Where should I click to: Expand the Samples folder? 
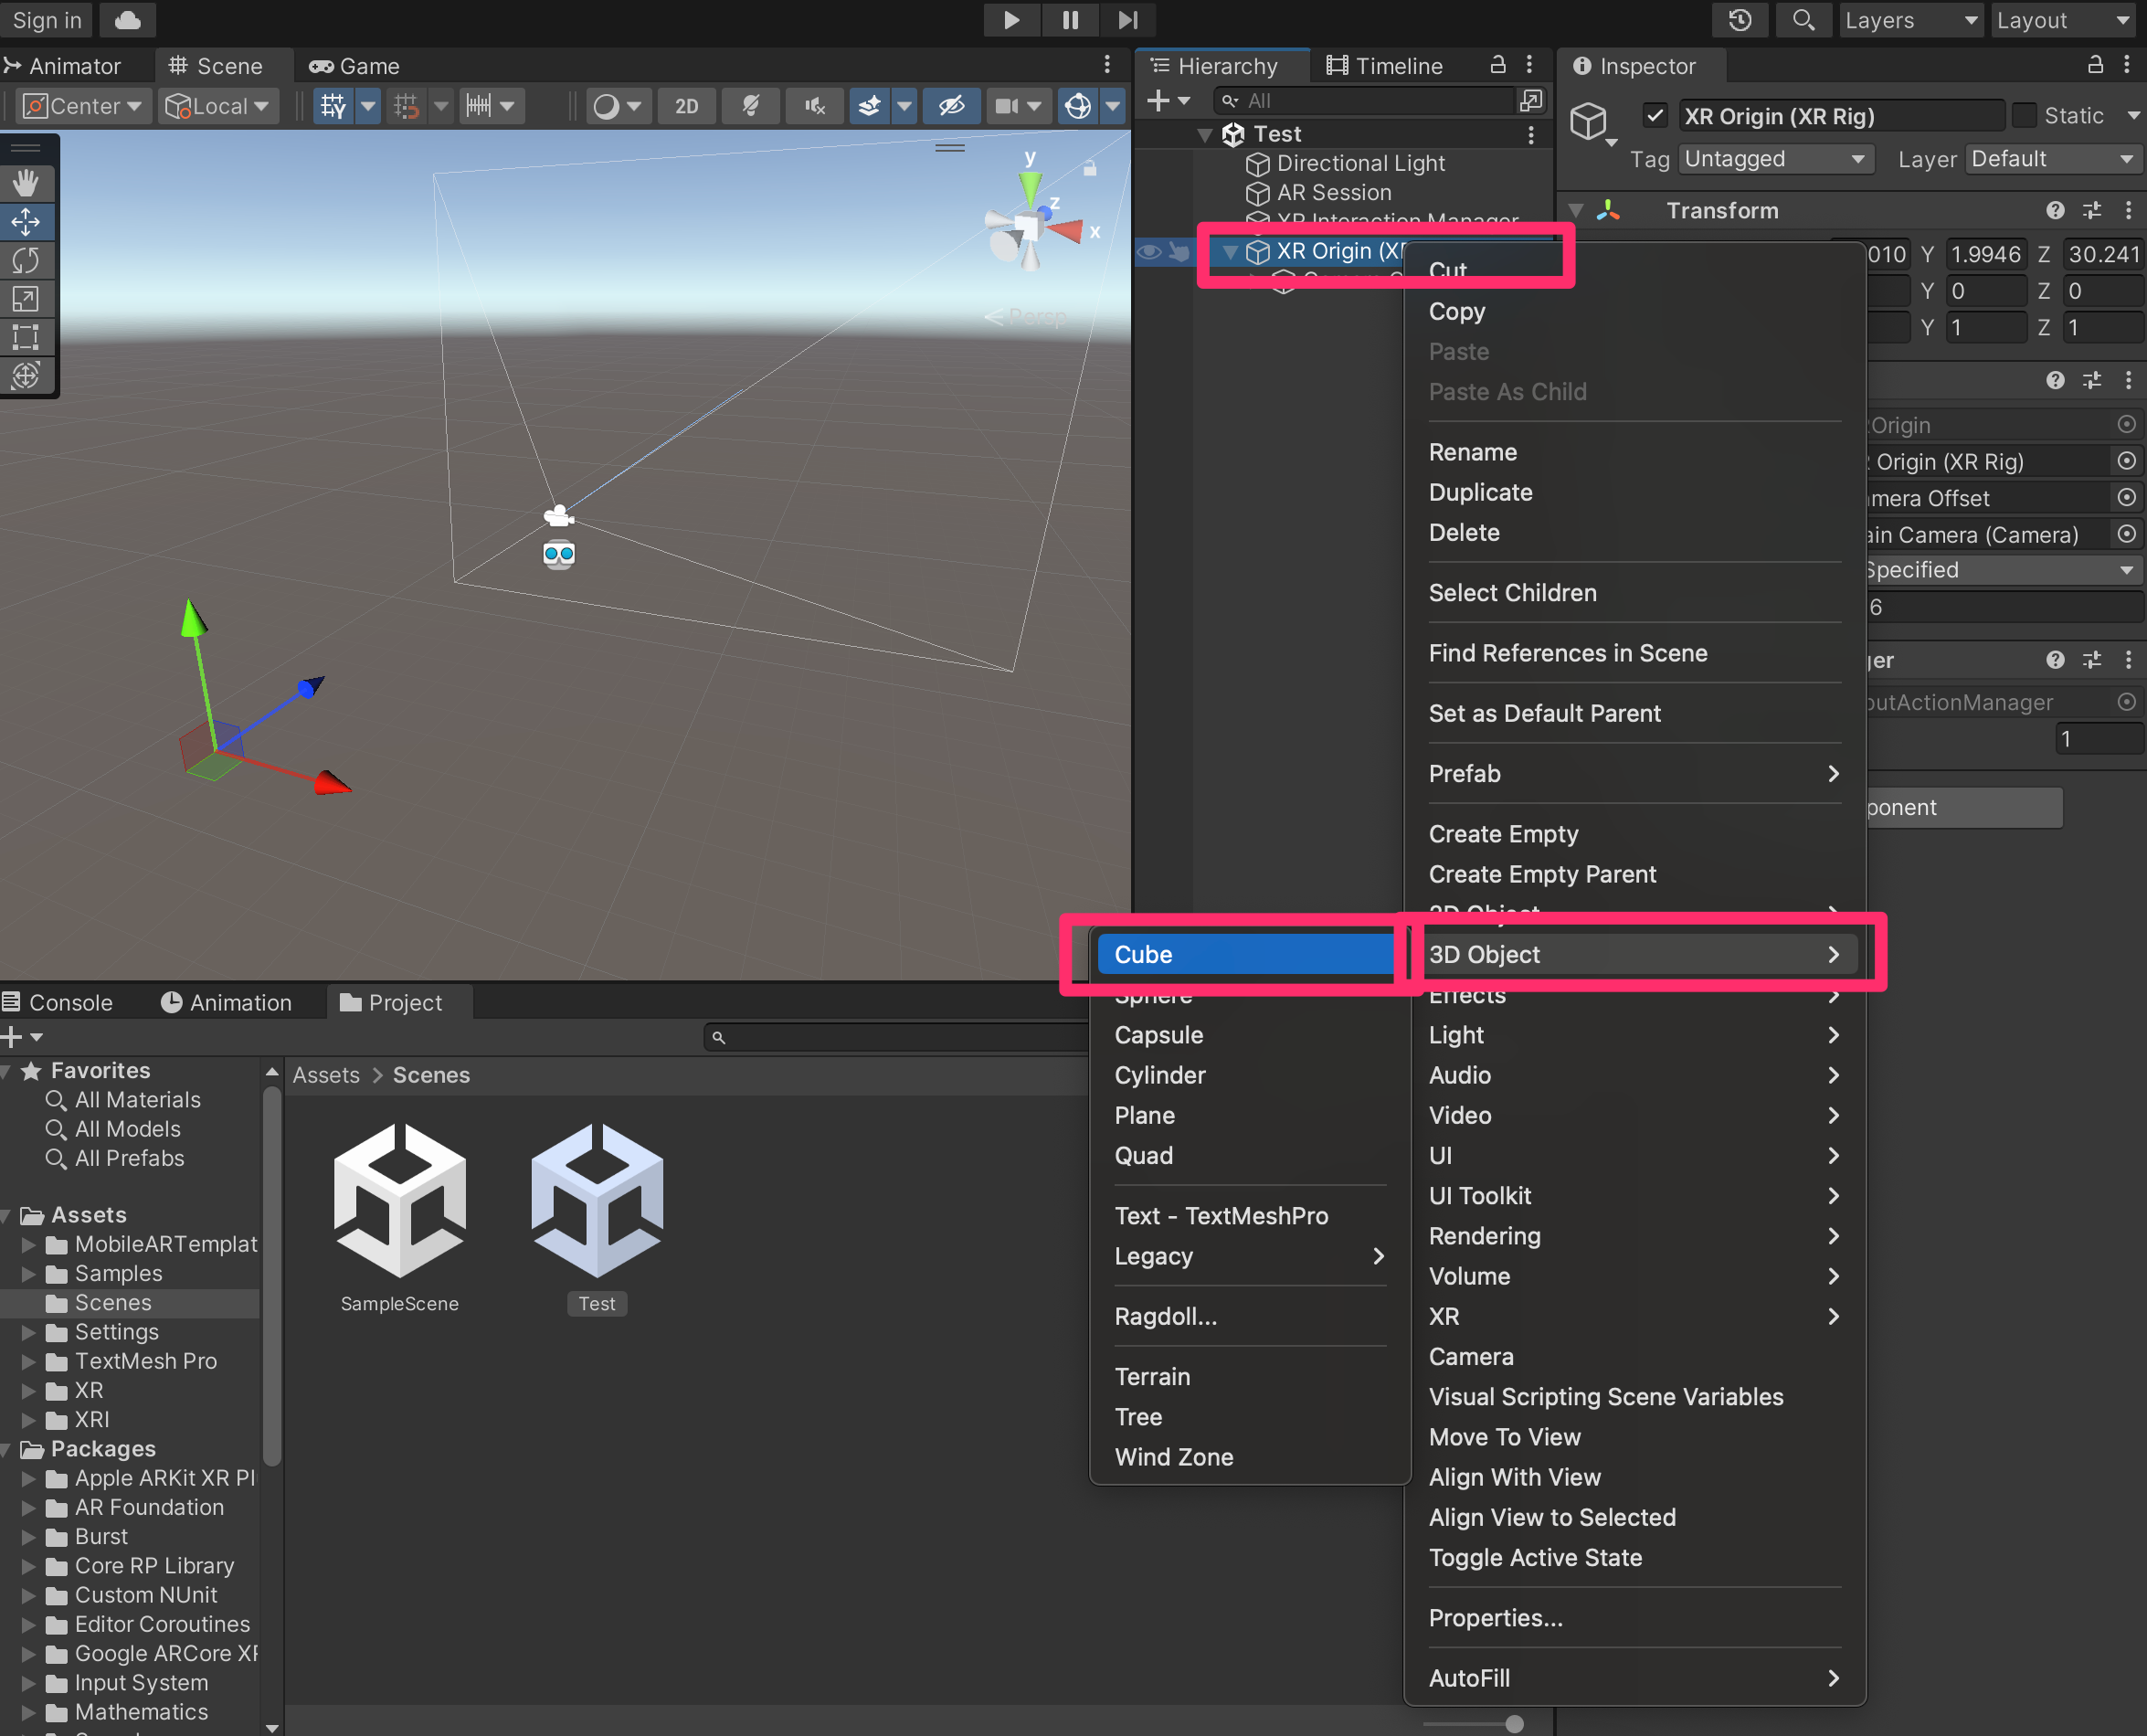[29, 1274]
